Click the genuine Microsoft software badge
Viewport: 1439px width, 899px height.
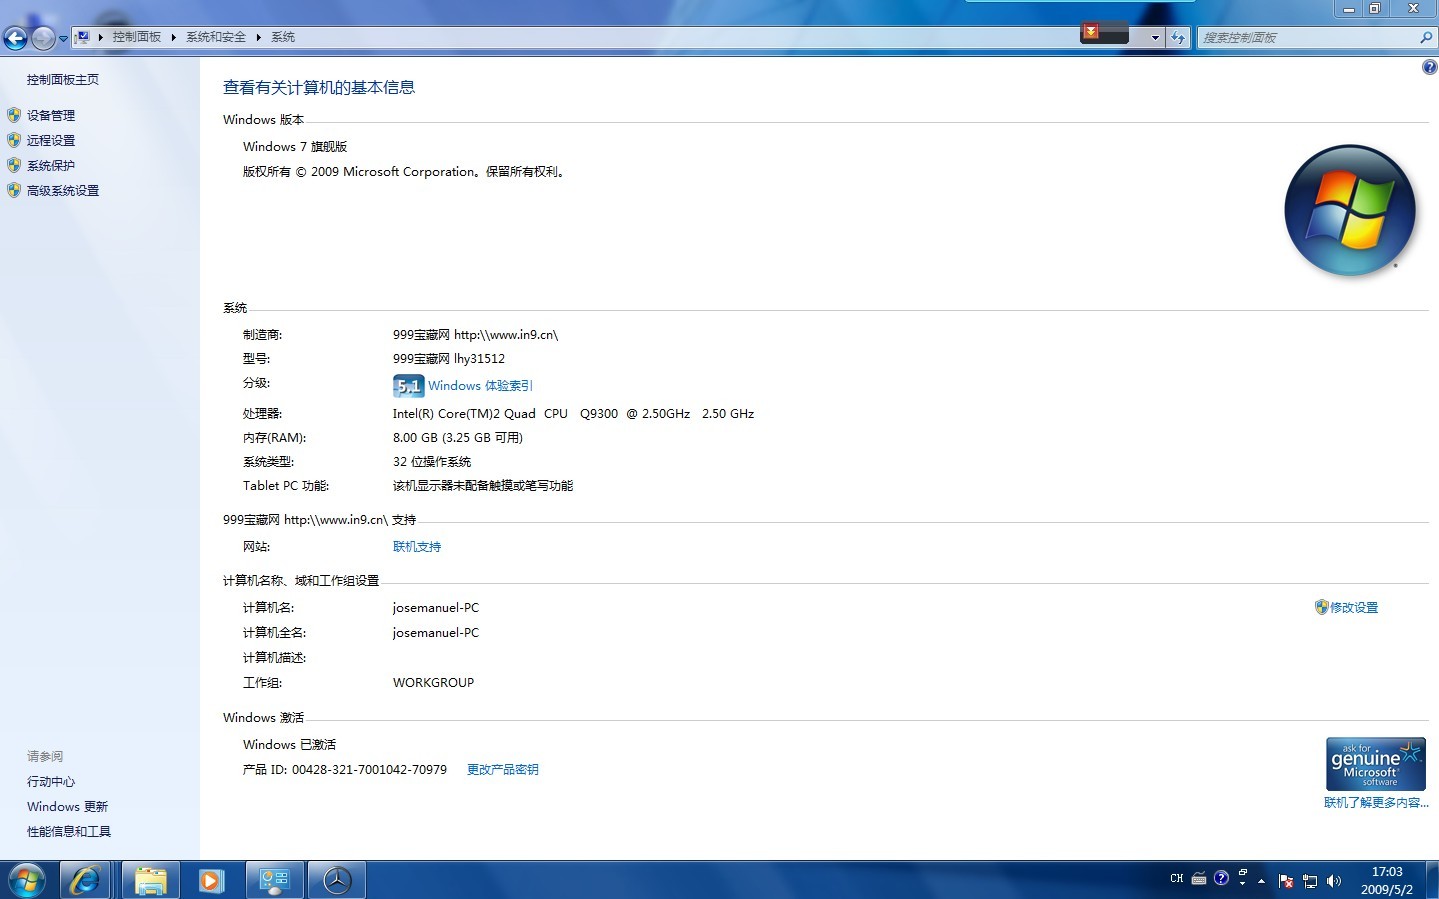(x=1375, y=765)
